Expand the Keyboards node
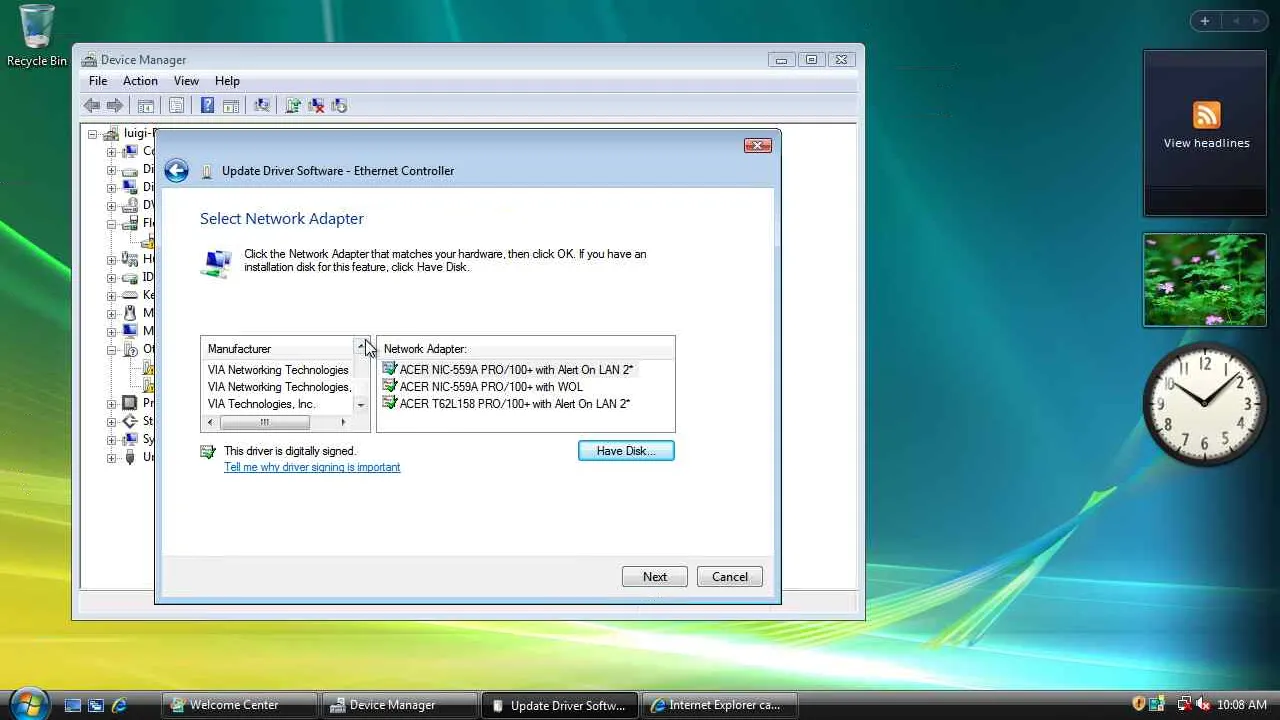1280x720 pixels. click(x=112, y=295)
